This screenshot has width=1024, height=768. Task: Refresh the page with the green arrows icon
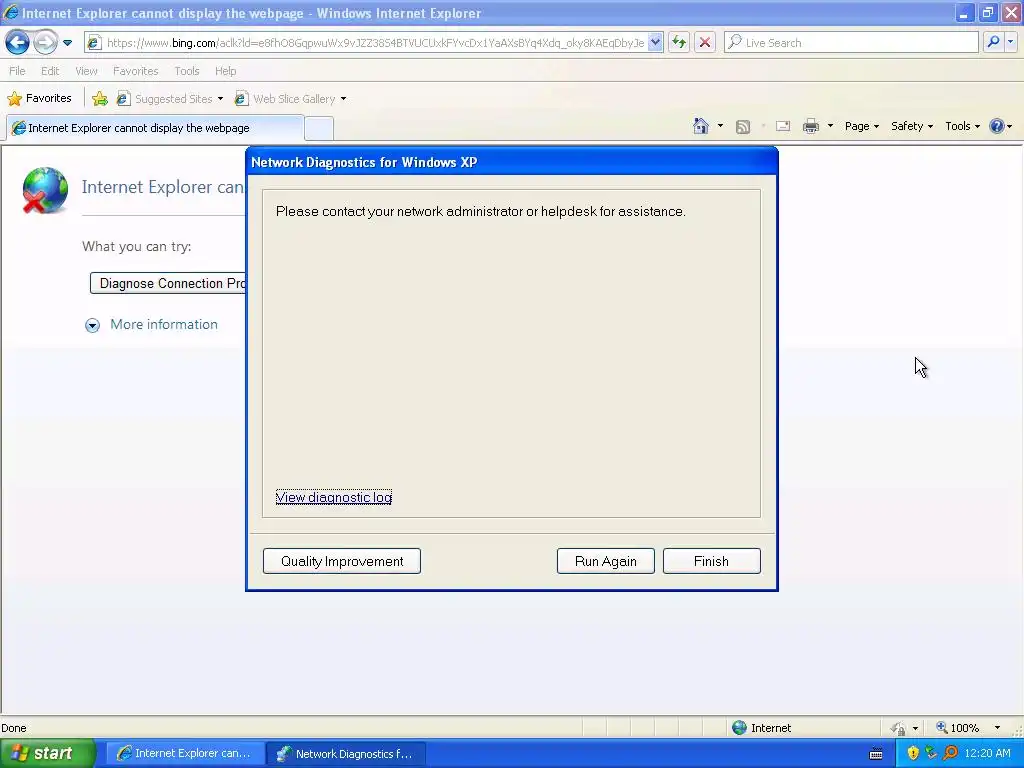[679, 43]
